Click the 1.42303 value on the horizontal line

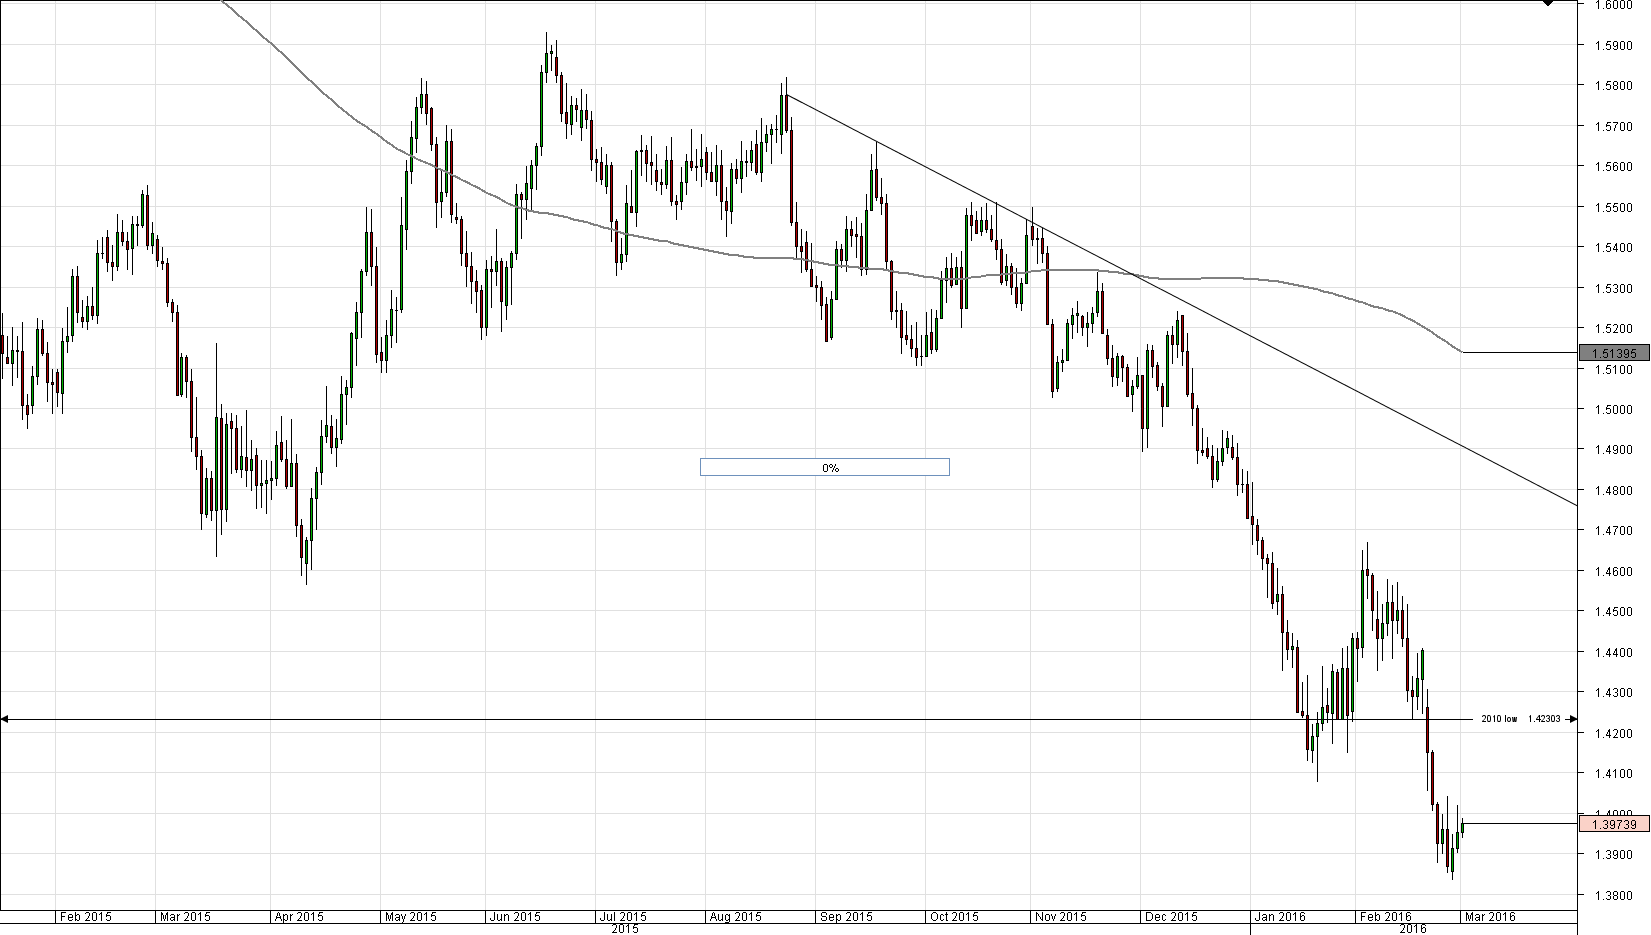[1544, 719]
